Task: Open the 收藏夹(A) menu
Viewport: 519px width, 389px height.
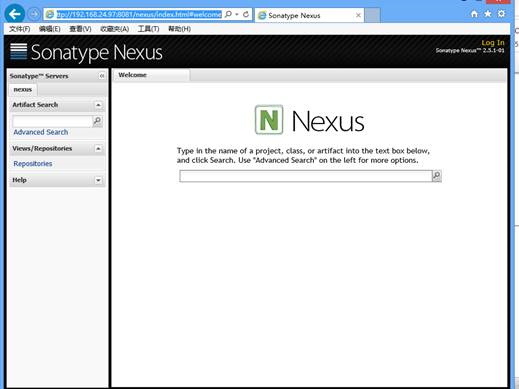Action: (114, 29)
